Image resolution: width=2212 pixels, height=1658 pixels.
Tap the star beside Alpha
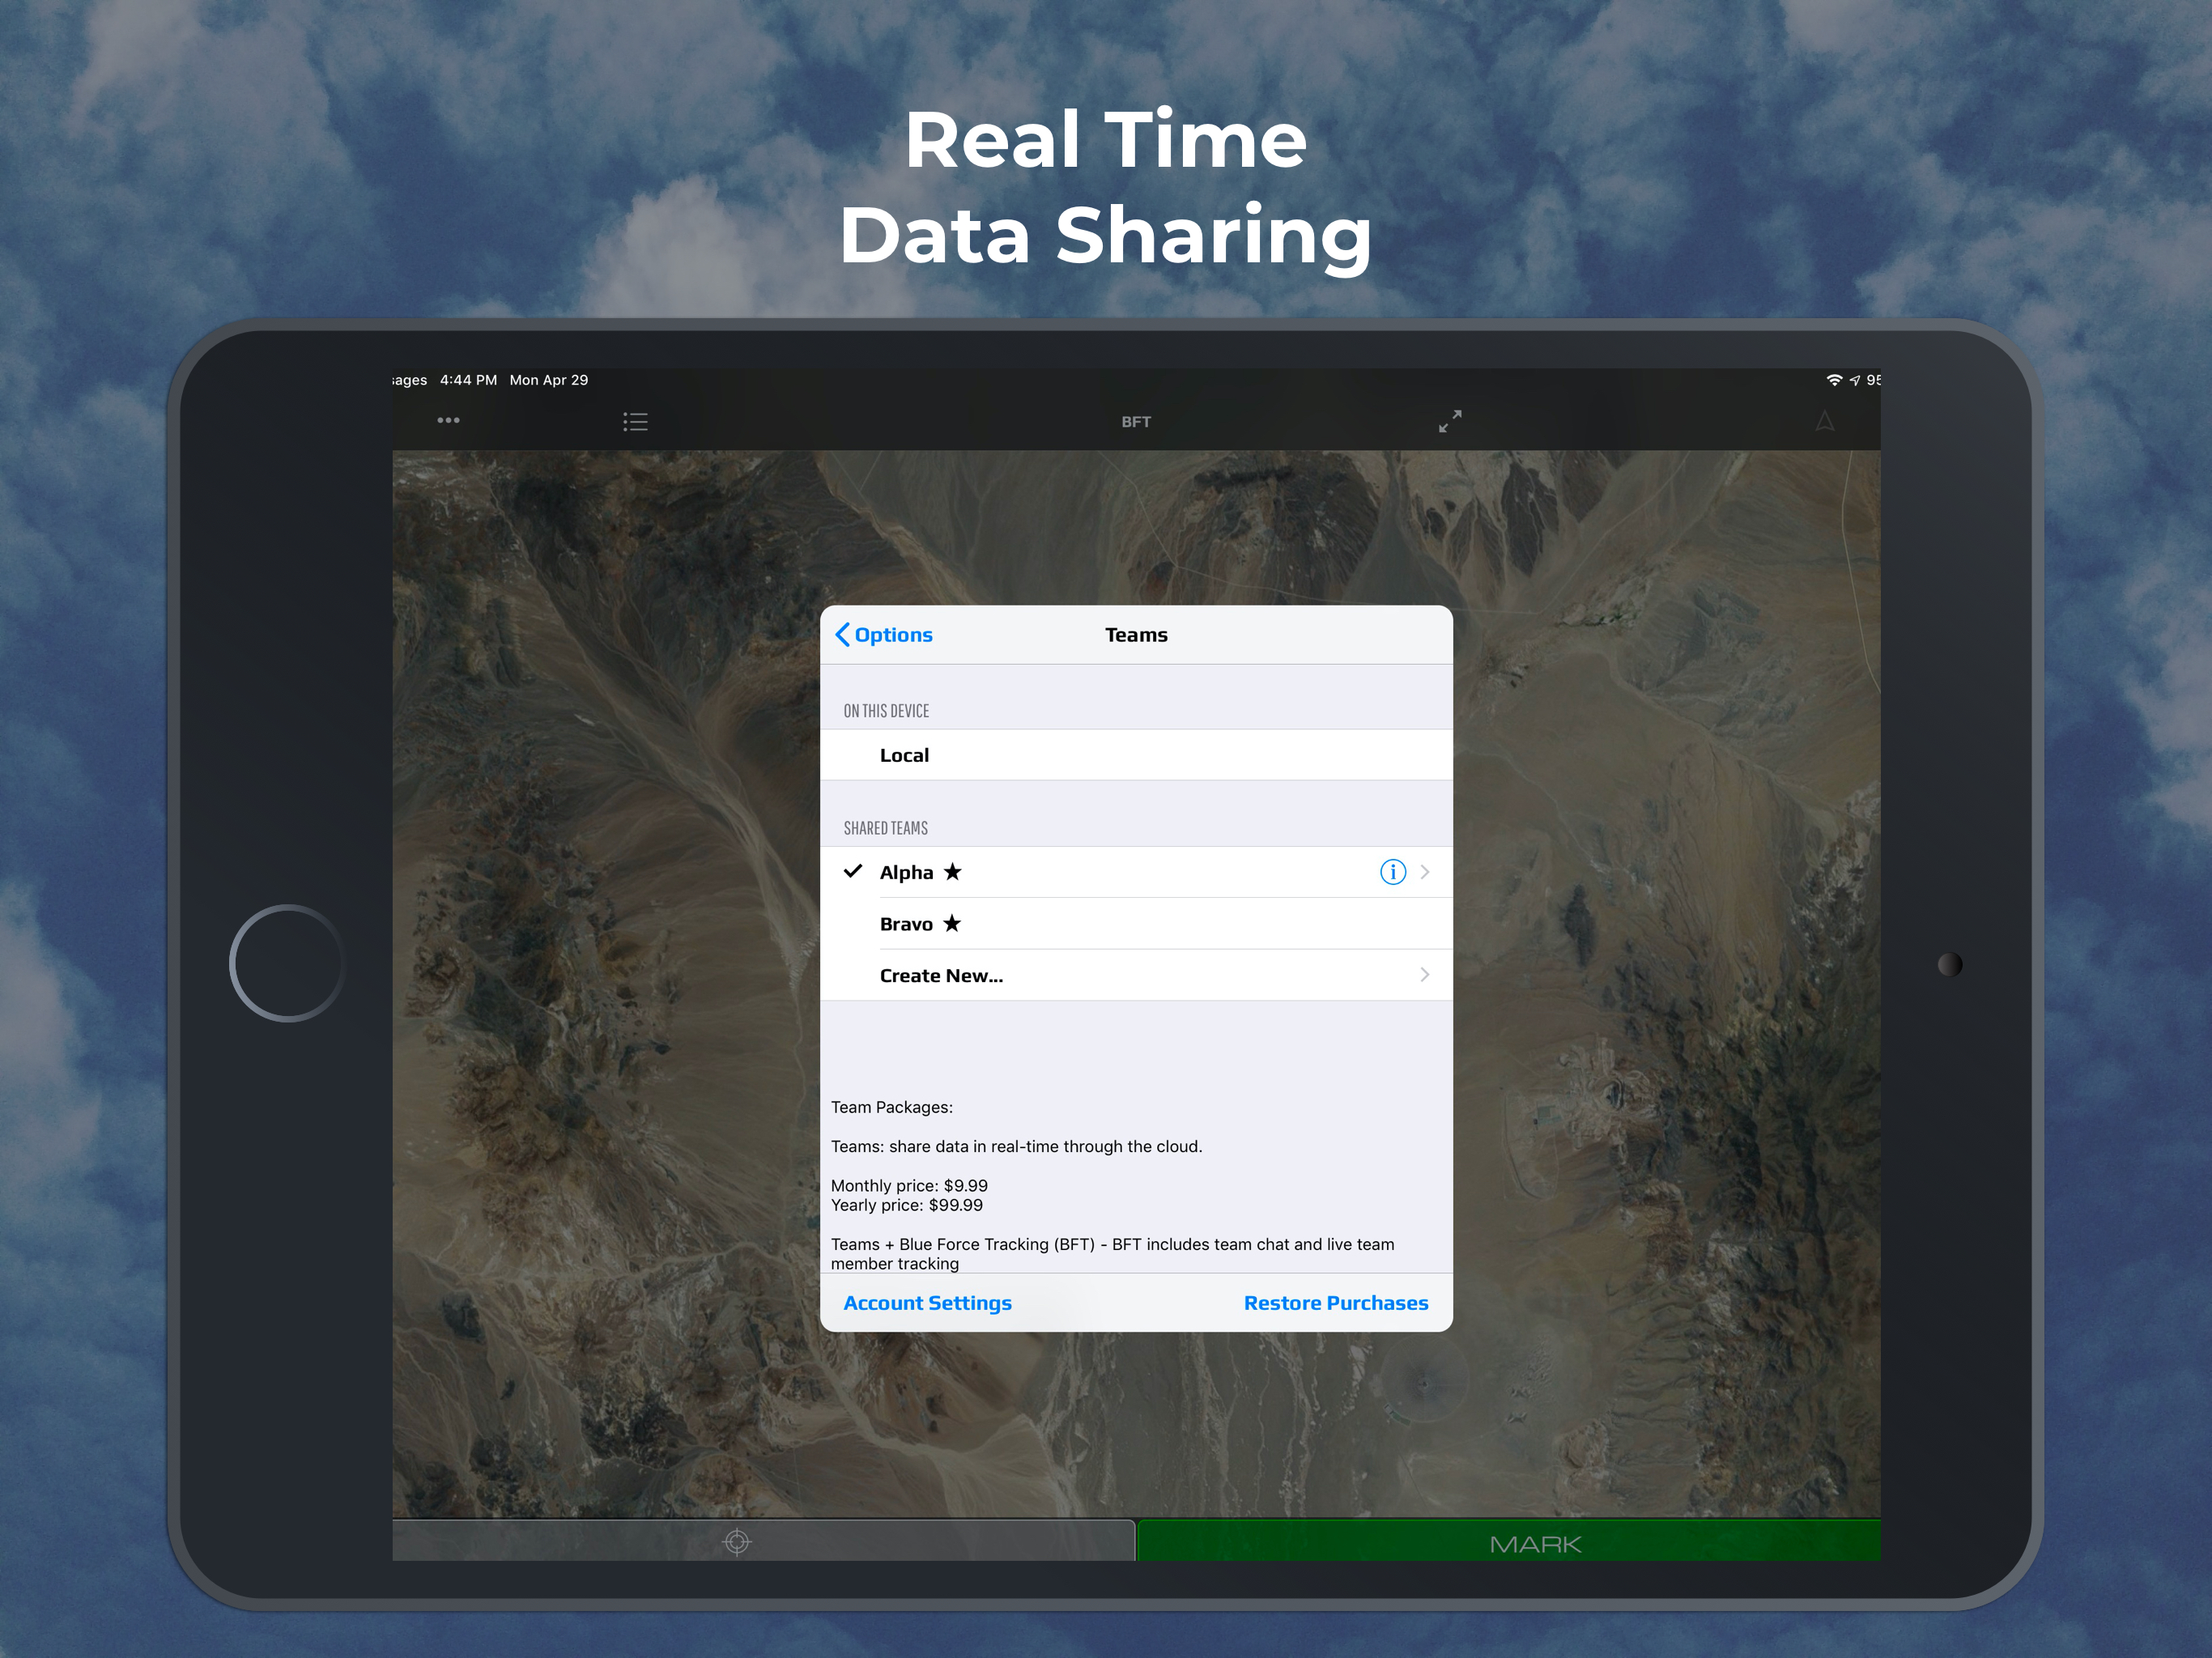[x=952, y=872]
